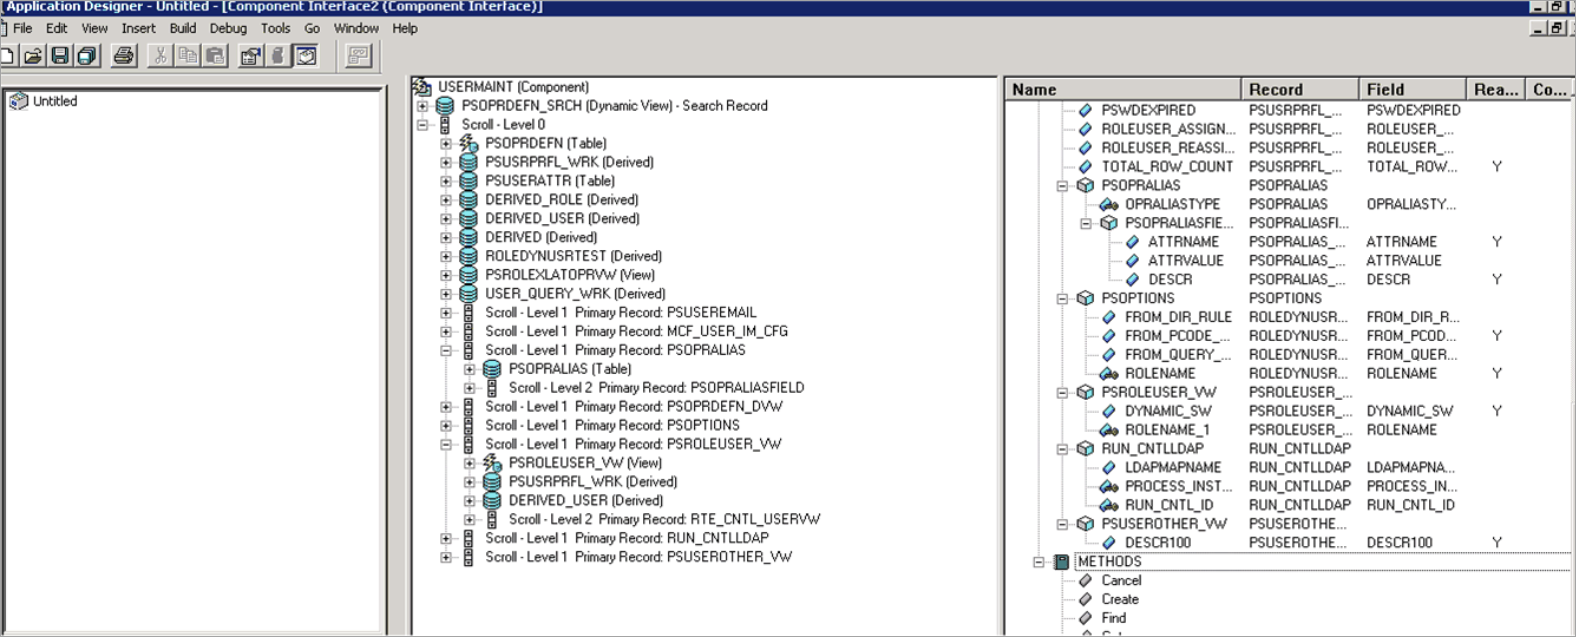Expand Scroll Level 2 RTE_CNTL_USERVW node
1576x637 pixels.
point(469,520)
